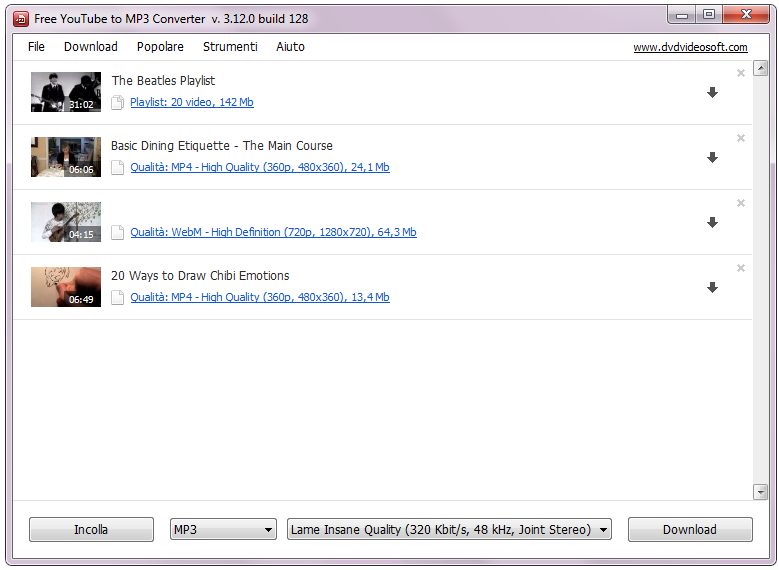Remove The Beatles Playlist from the list
779x570 pixels.
[x=741, y=73]
